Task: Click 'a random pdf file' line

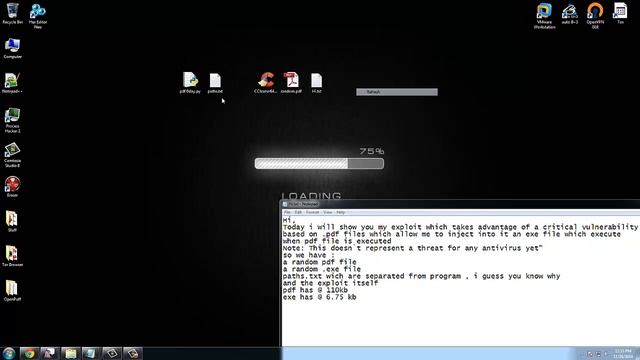Action: click(x=319, y=262)
